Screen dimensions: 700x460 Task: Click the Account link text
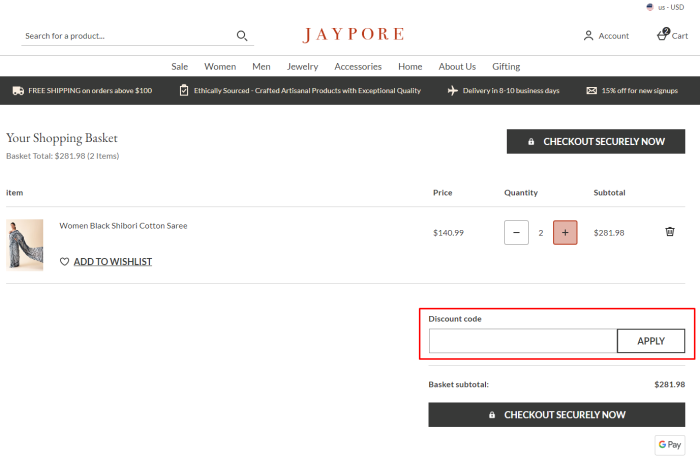[x=613, y=36]
